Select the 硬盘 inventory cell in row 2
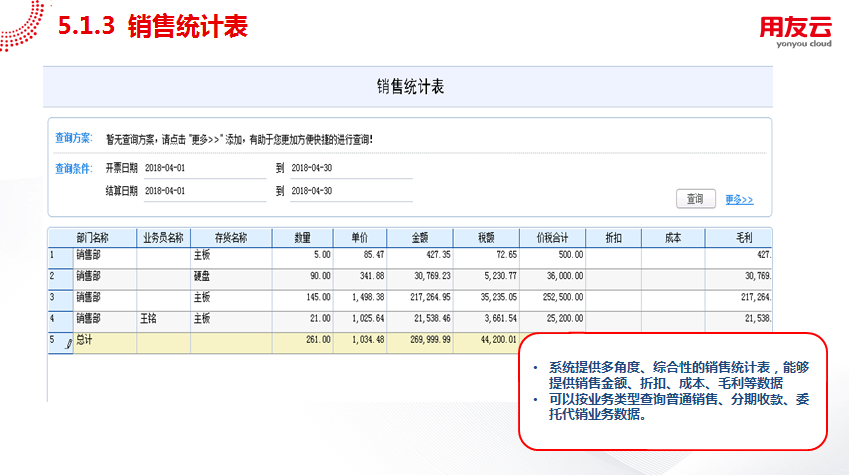Viewport: 849px width, 475px height. [231, 279]
